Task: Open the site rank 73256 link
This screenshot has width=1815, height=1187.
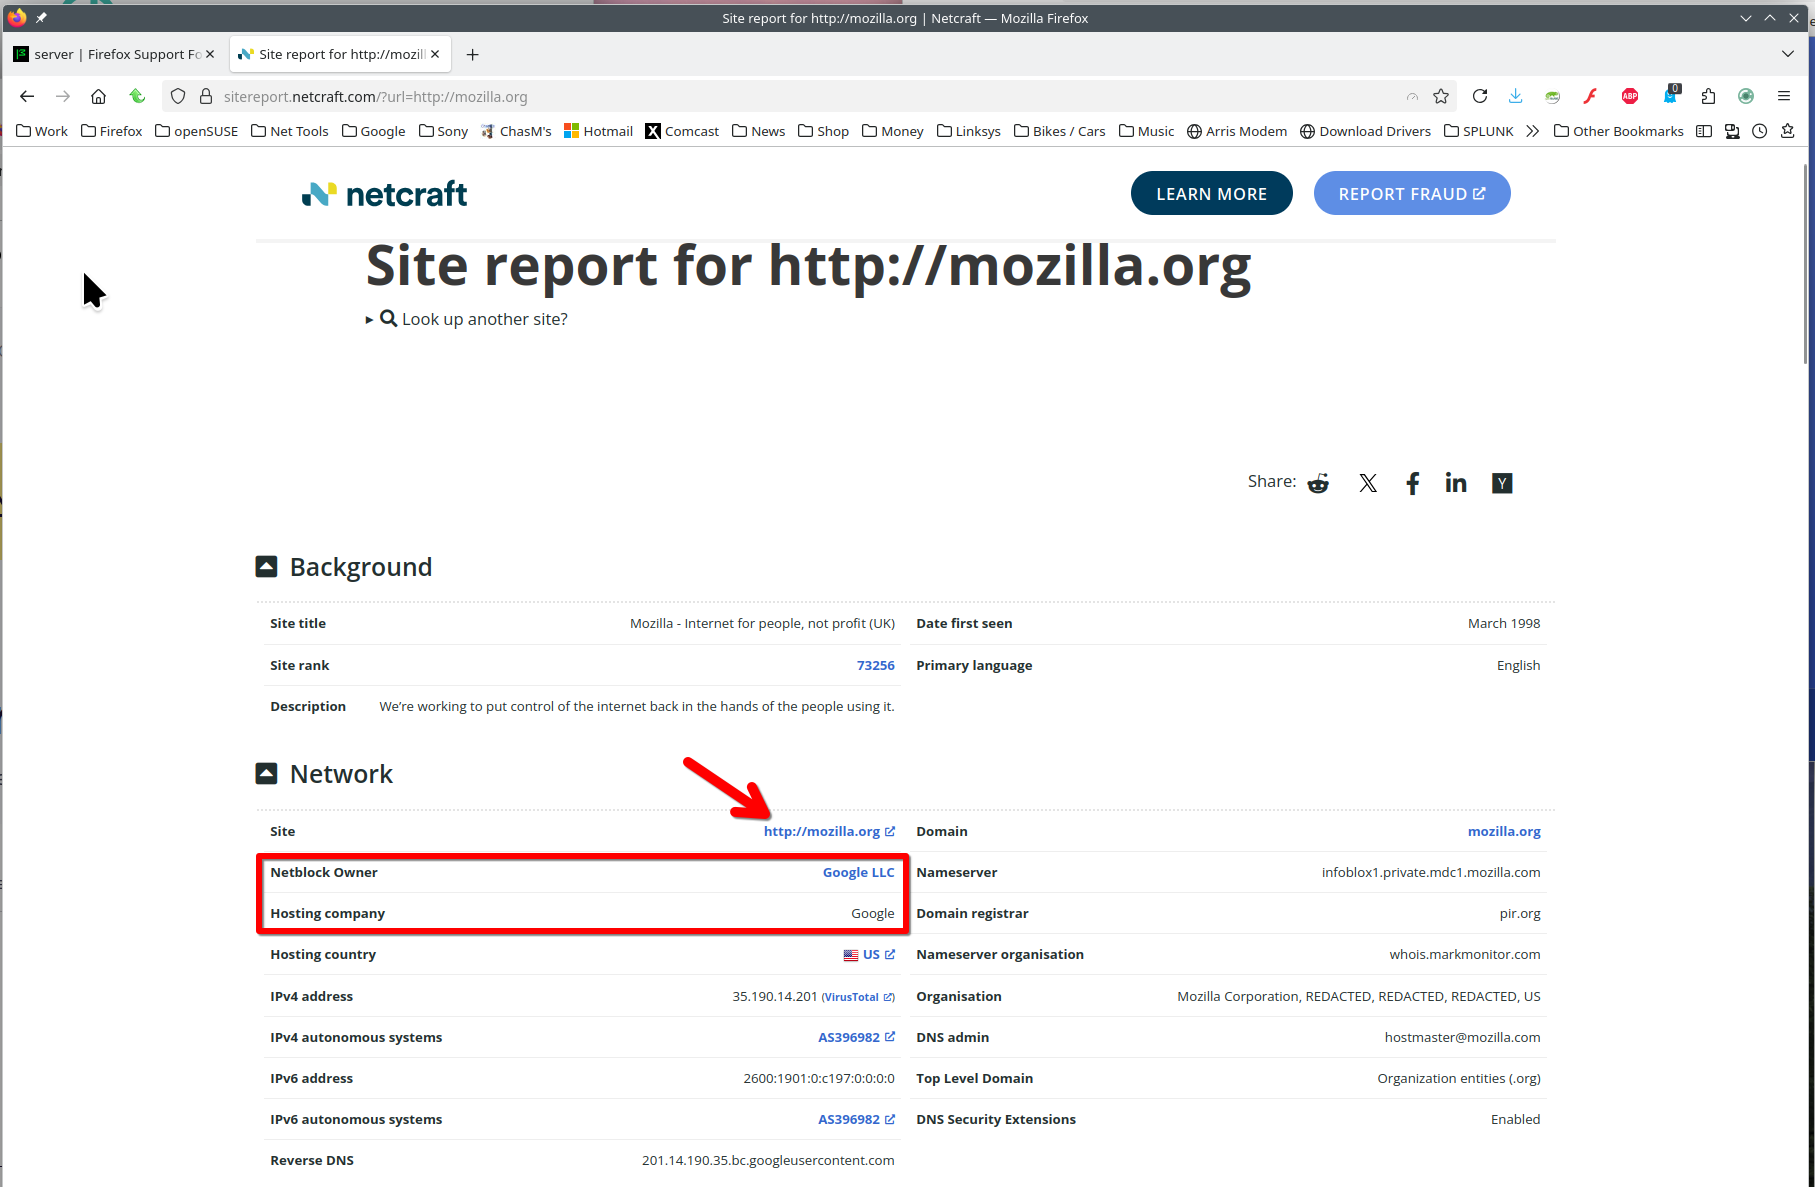Action: (875, 665)
